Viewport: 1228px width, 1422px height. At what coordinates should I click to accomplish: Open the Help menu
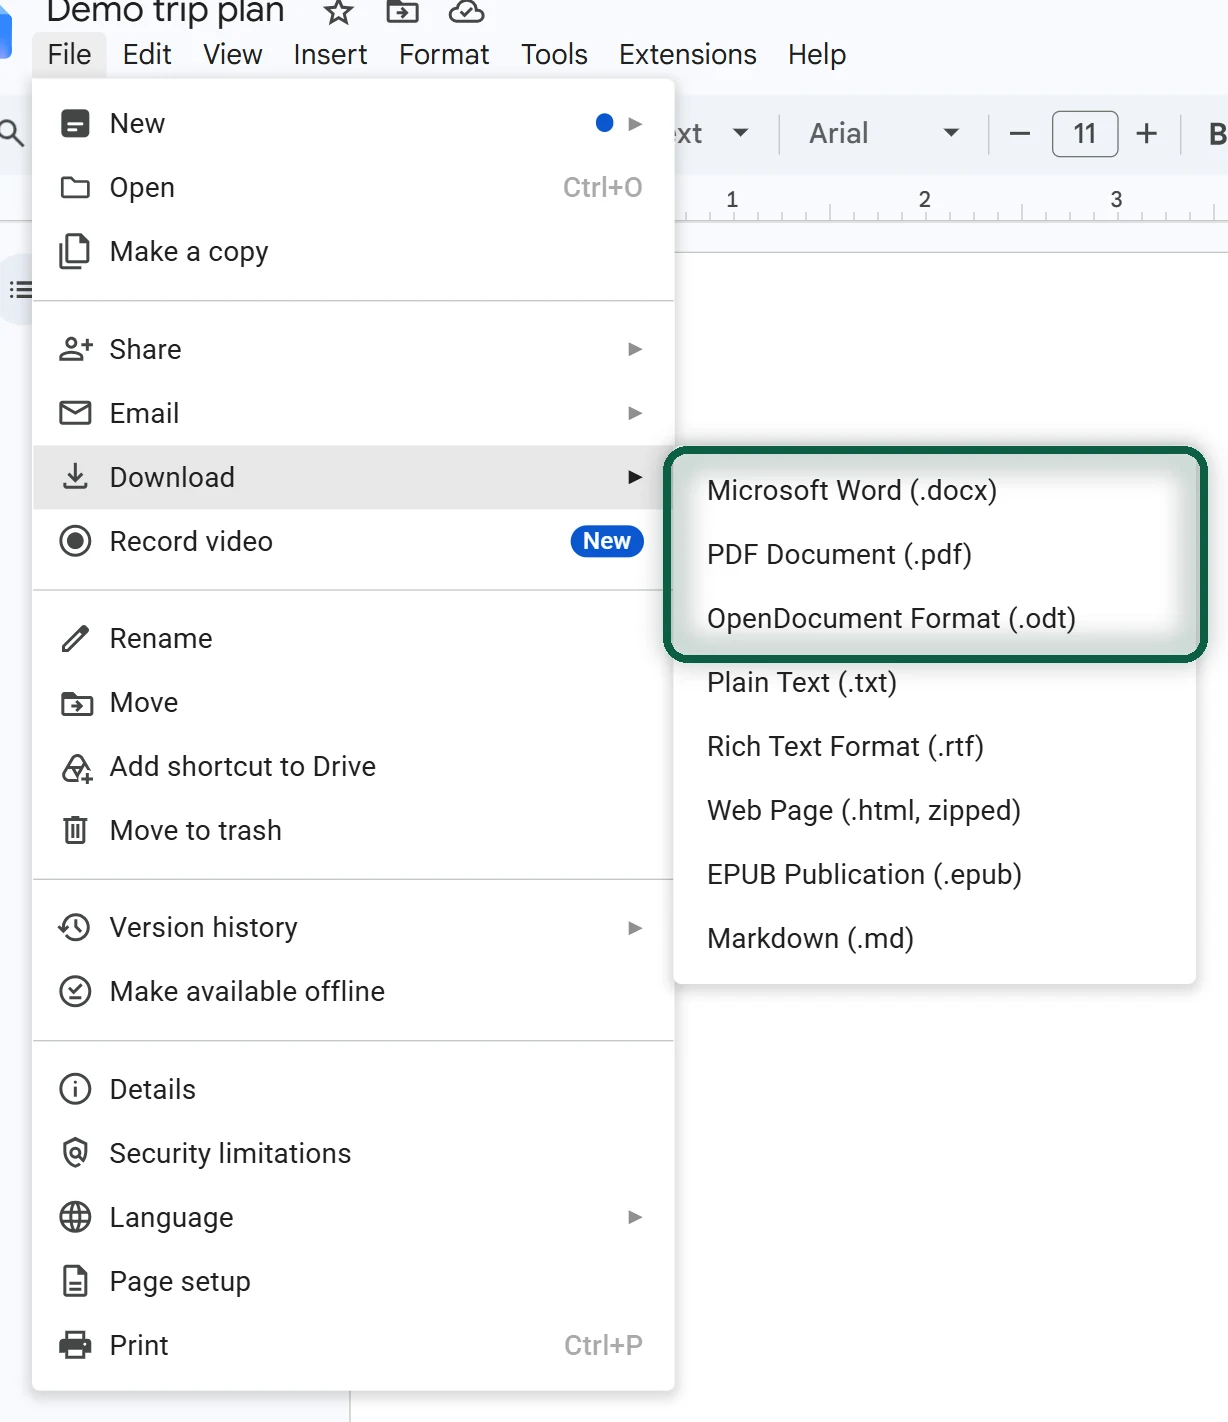[816, 54]
